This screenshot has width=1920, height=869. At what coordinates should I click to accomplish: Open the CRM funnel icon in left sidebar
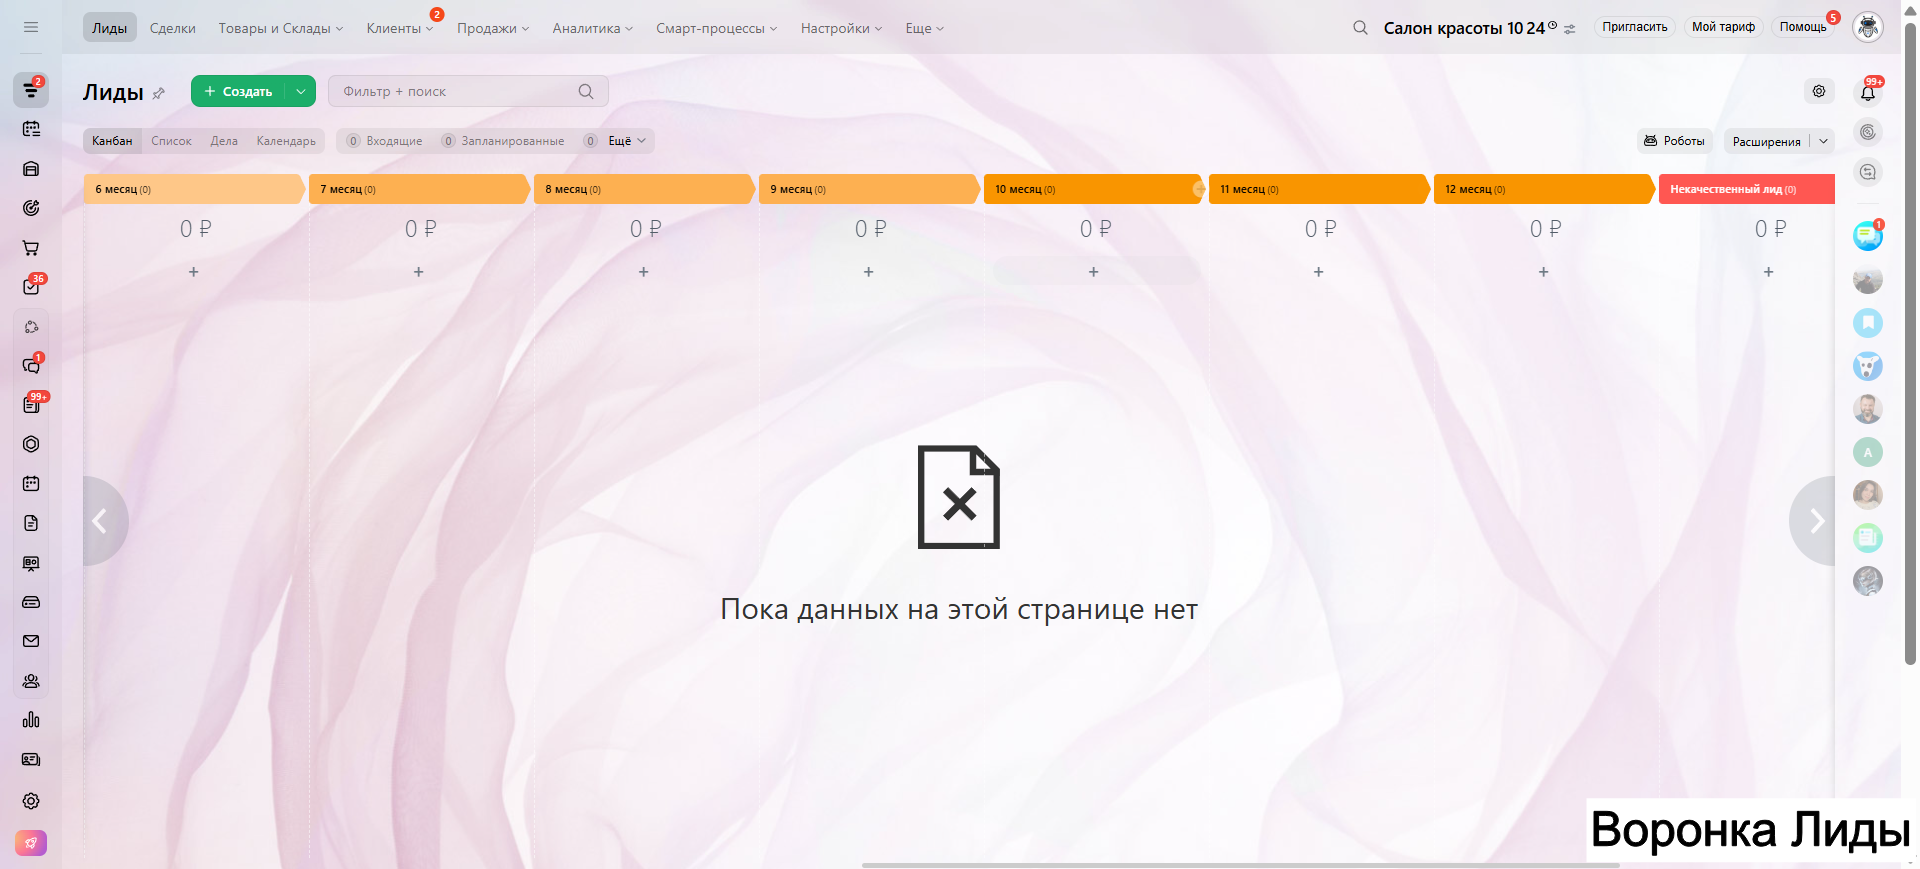[x=31, y=90]
